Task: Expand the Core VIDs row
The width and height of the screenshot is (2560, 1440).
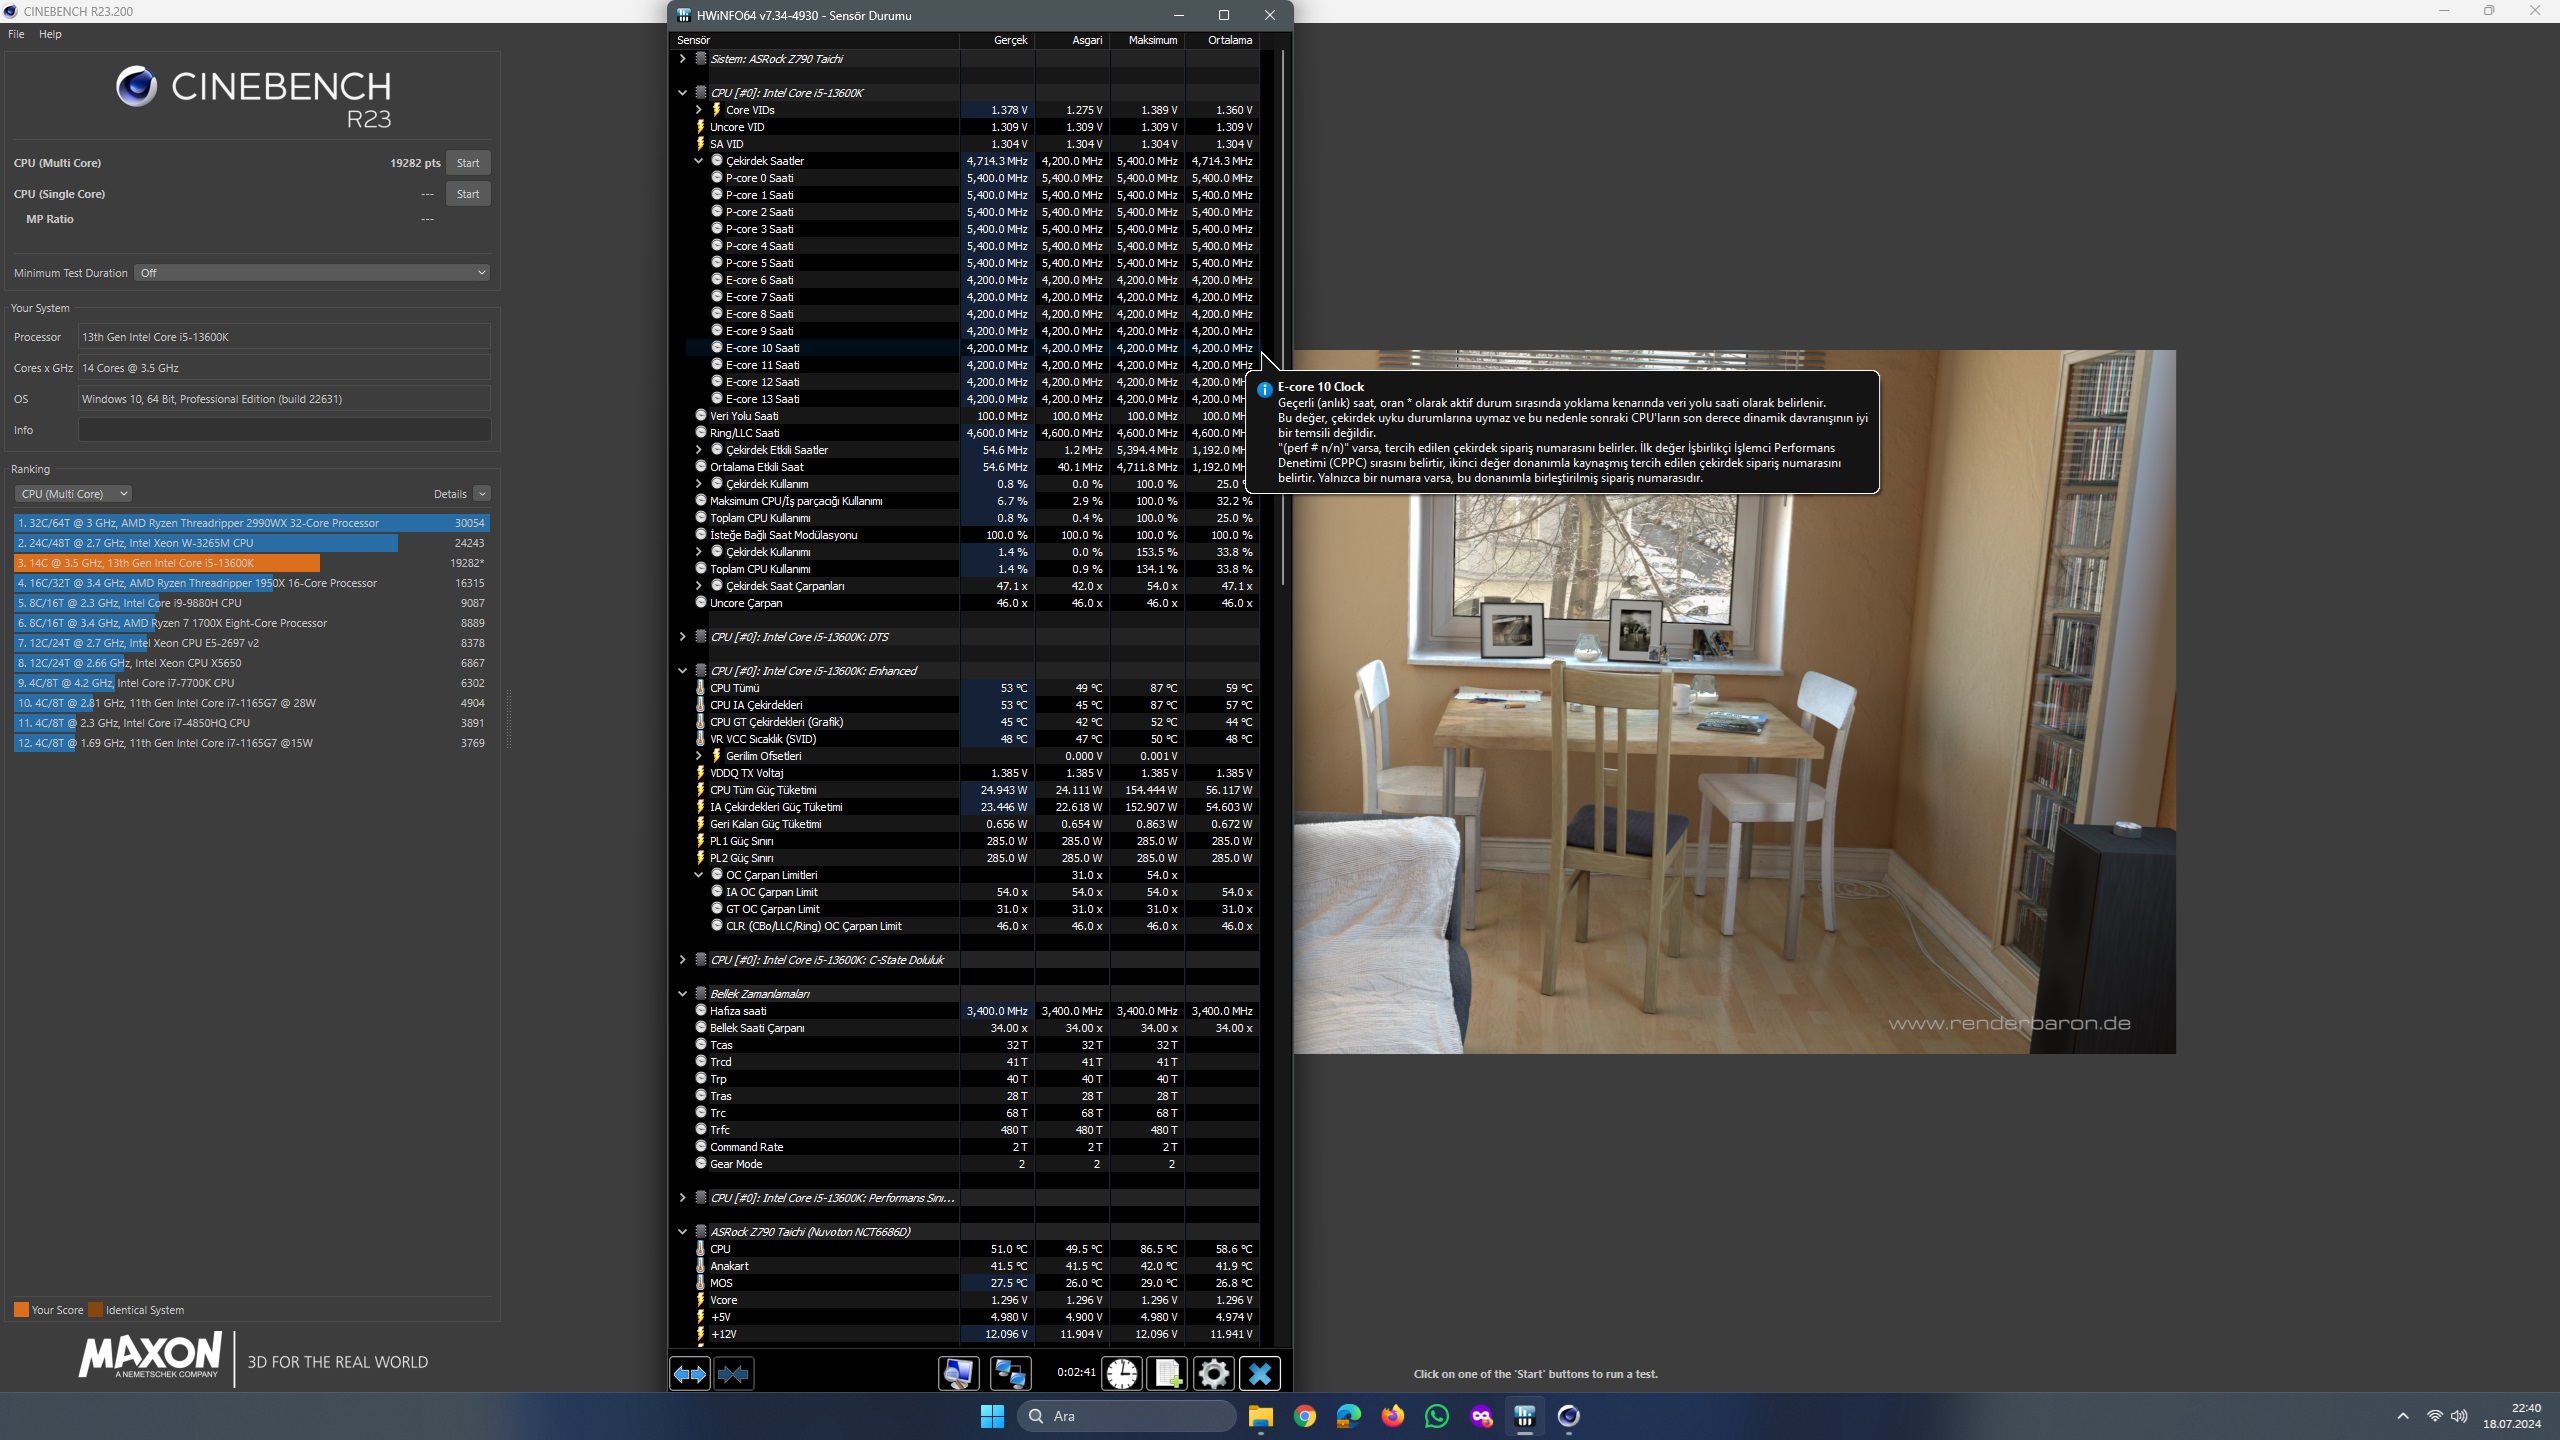Action: click(x=699, y=110)
